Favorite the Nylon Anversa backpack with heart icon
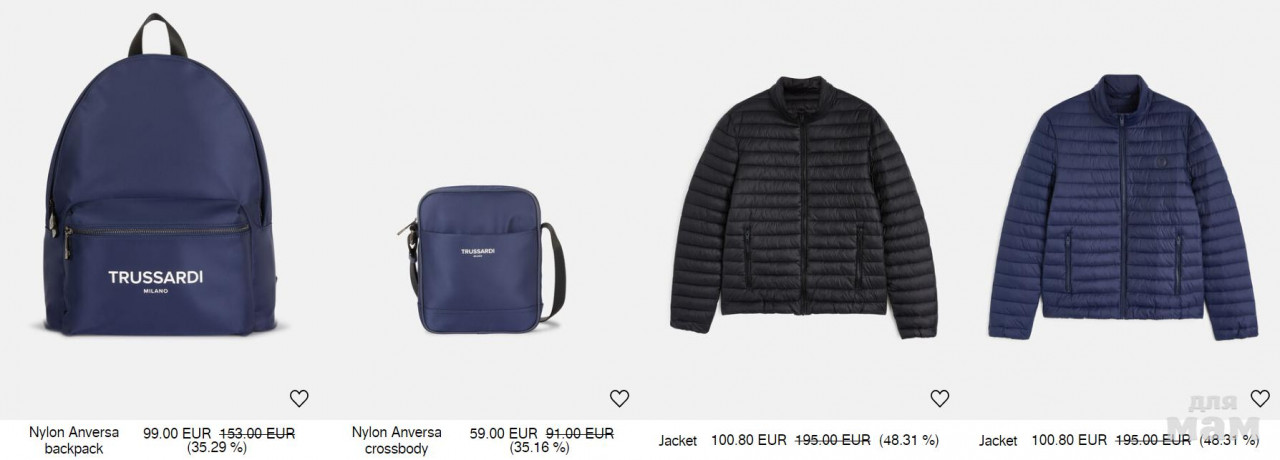Image resolution: width=1280 pixels, height=460 pixels. click(299, 398)
